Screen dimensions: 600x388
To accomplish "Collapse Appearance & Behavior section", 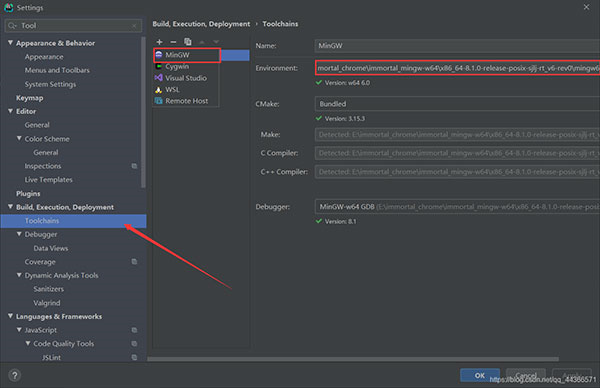I will pyautogui.click(x=10, y=43).
